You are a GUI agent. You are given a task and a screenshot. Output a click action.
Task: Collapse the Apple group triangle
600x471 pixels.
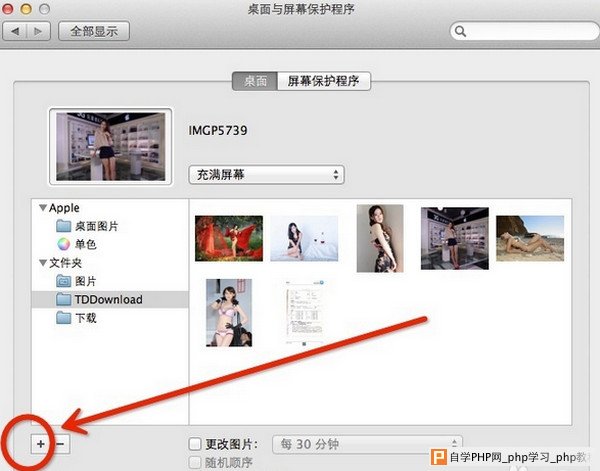pos(43,208)
